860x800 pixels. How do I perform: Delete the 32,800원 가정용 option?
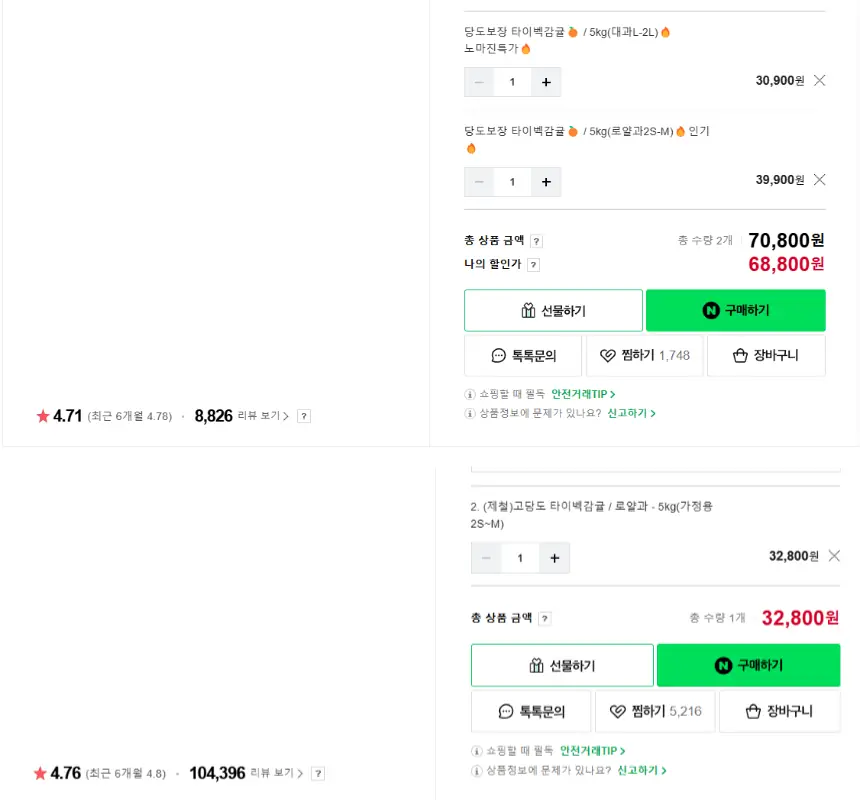point(834,556)
